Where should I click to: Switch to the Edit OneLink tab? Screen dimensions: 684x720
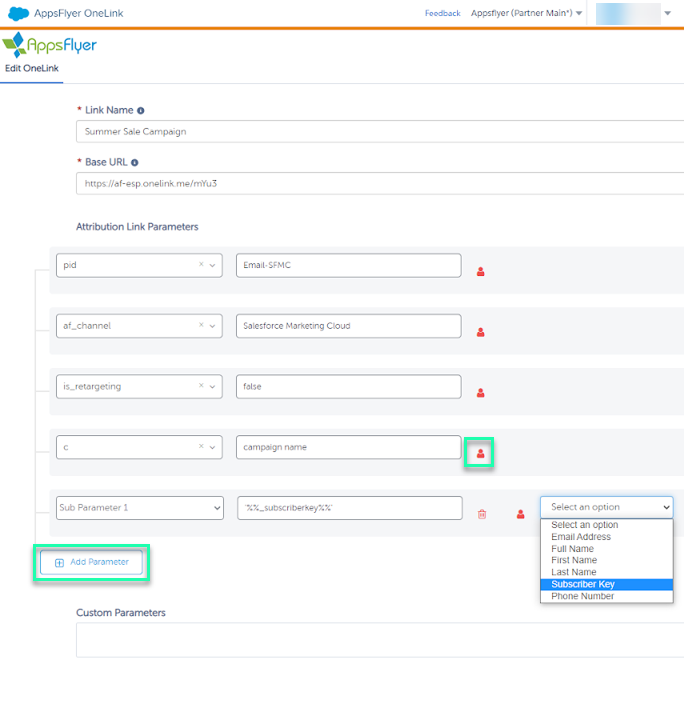pyautogui.click(x=31, y=67)
